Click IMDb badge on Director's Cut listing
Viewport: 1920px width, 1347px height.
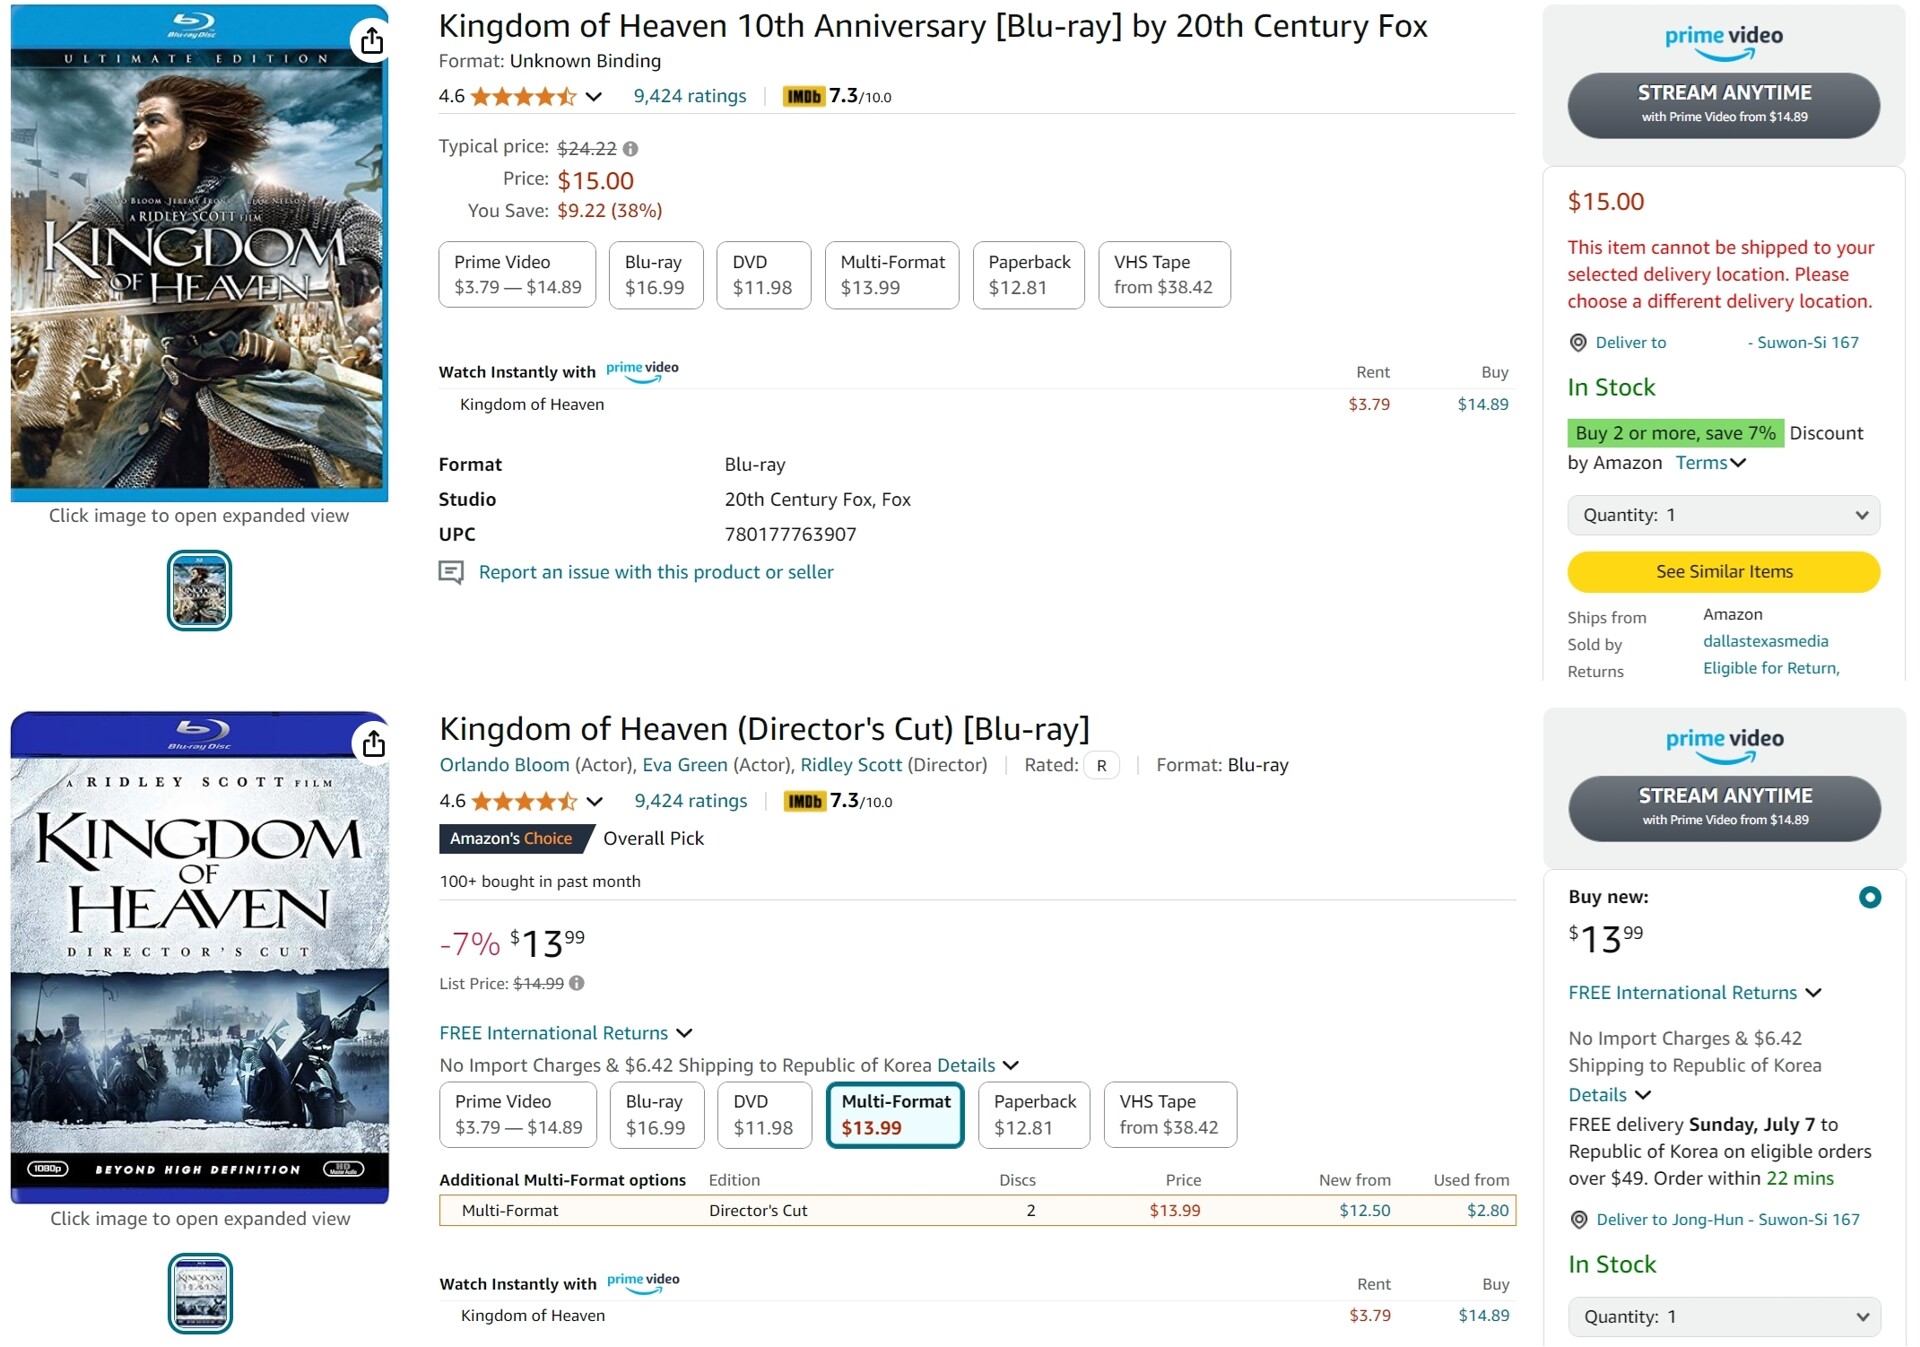pos(804,802)
